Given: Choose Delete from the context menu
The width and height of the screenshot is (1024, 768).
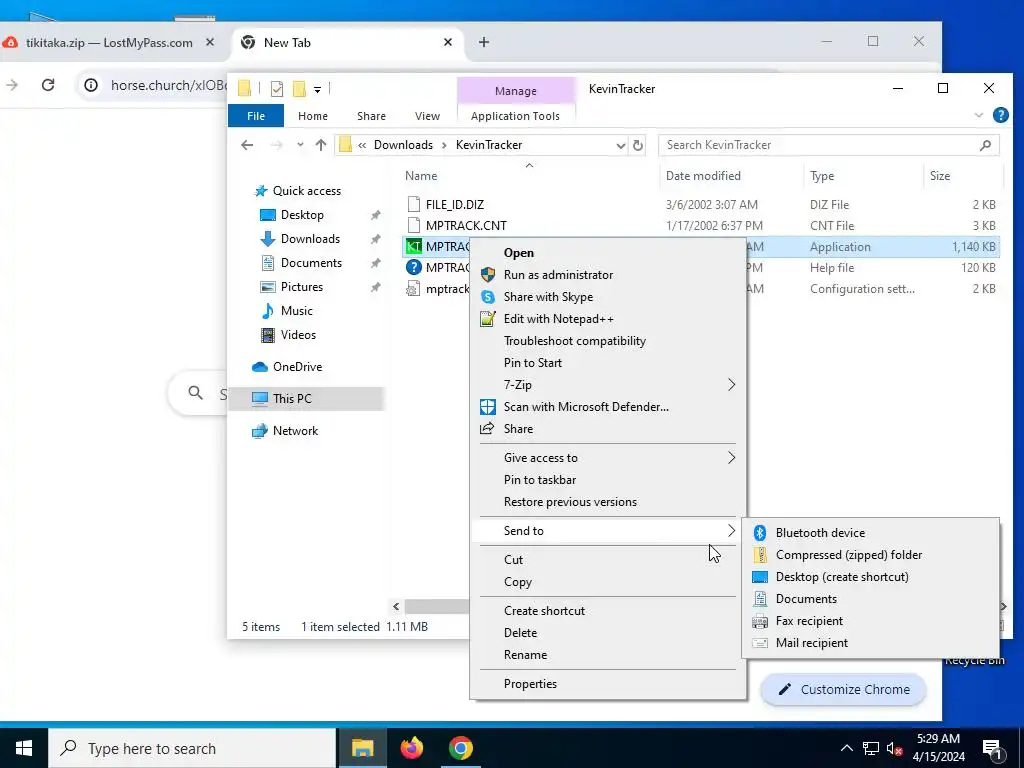Looking at the screenshot, I should point(607,633).
